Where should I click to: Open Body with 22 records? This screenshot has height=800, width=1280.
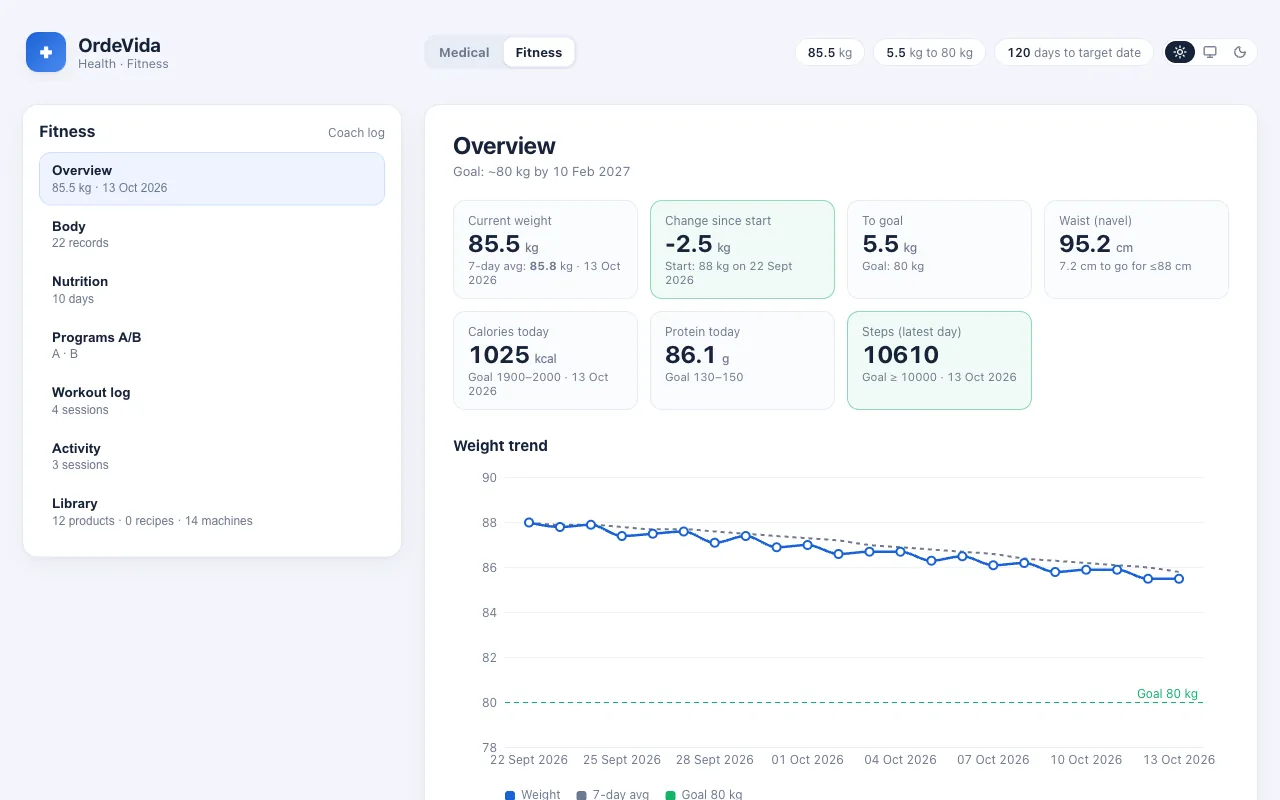click(x=212, y=234)
